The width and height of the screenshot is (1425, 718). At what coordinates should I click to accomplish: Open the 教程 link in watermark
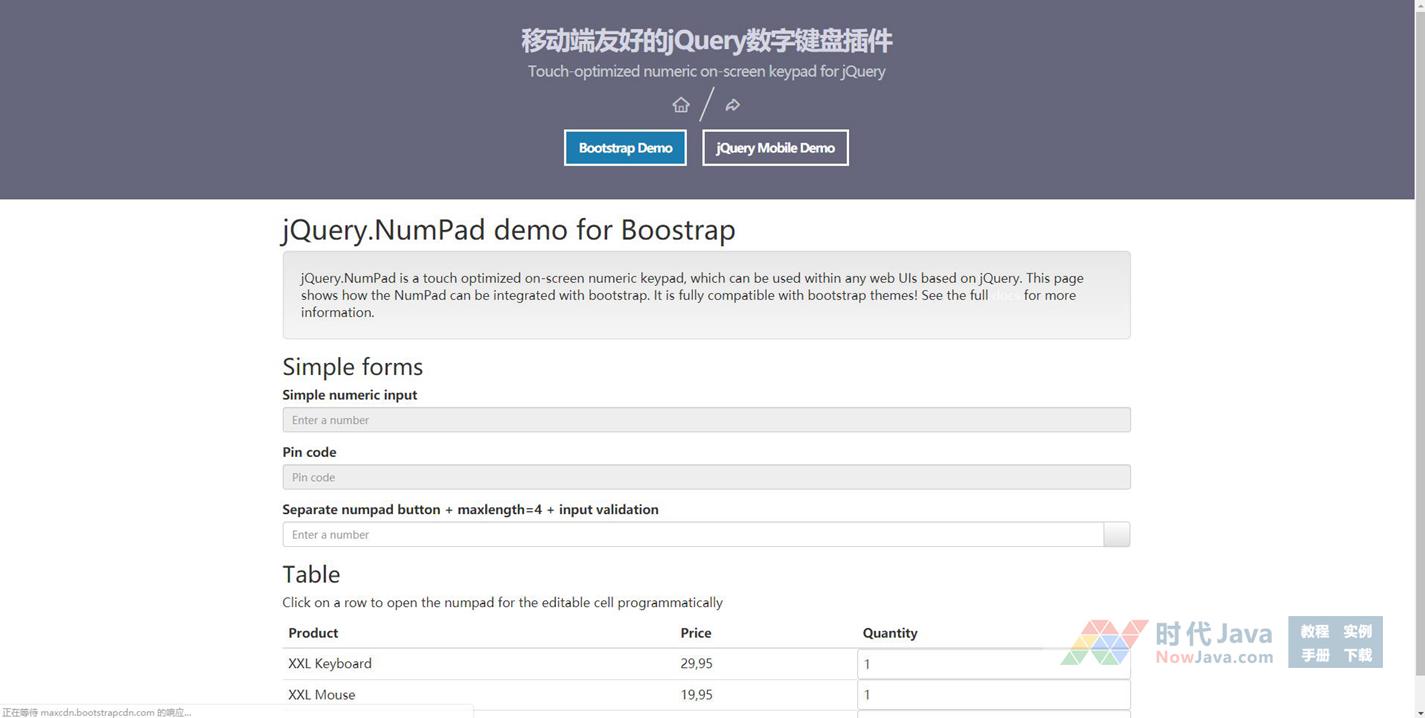pos(1314,631)
